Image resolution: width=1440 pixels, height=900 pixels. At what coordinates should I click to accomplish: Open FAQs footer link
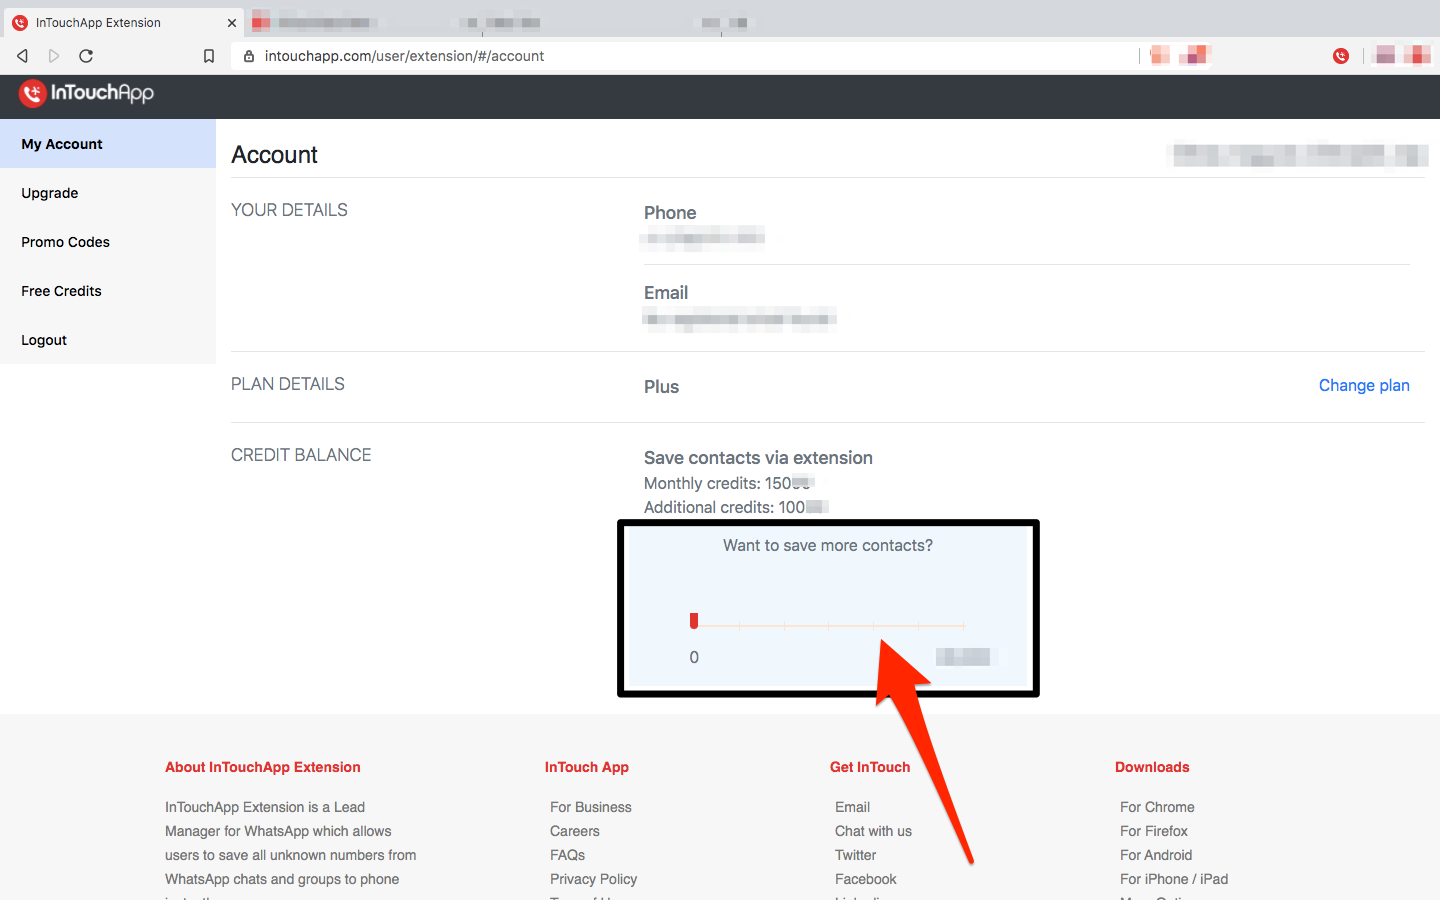tap(567, 855)
